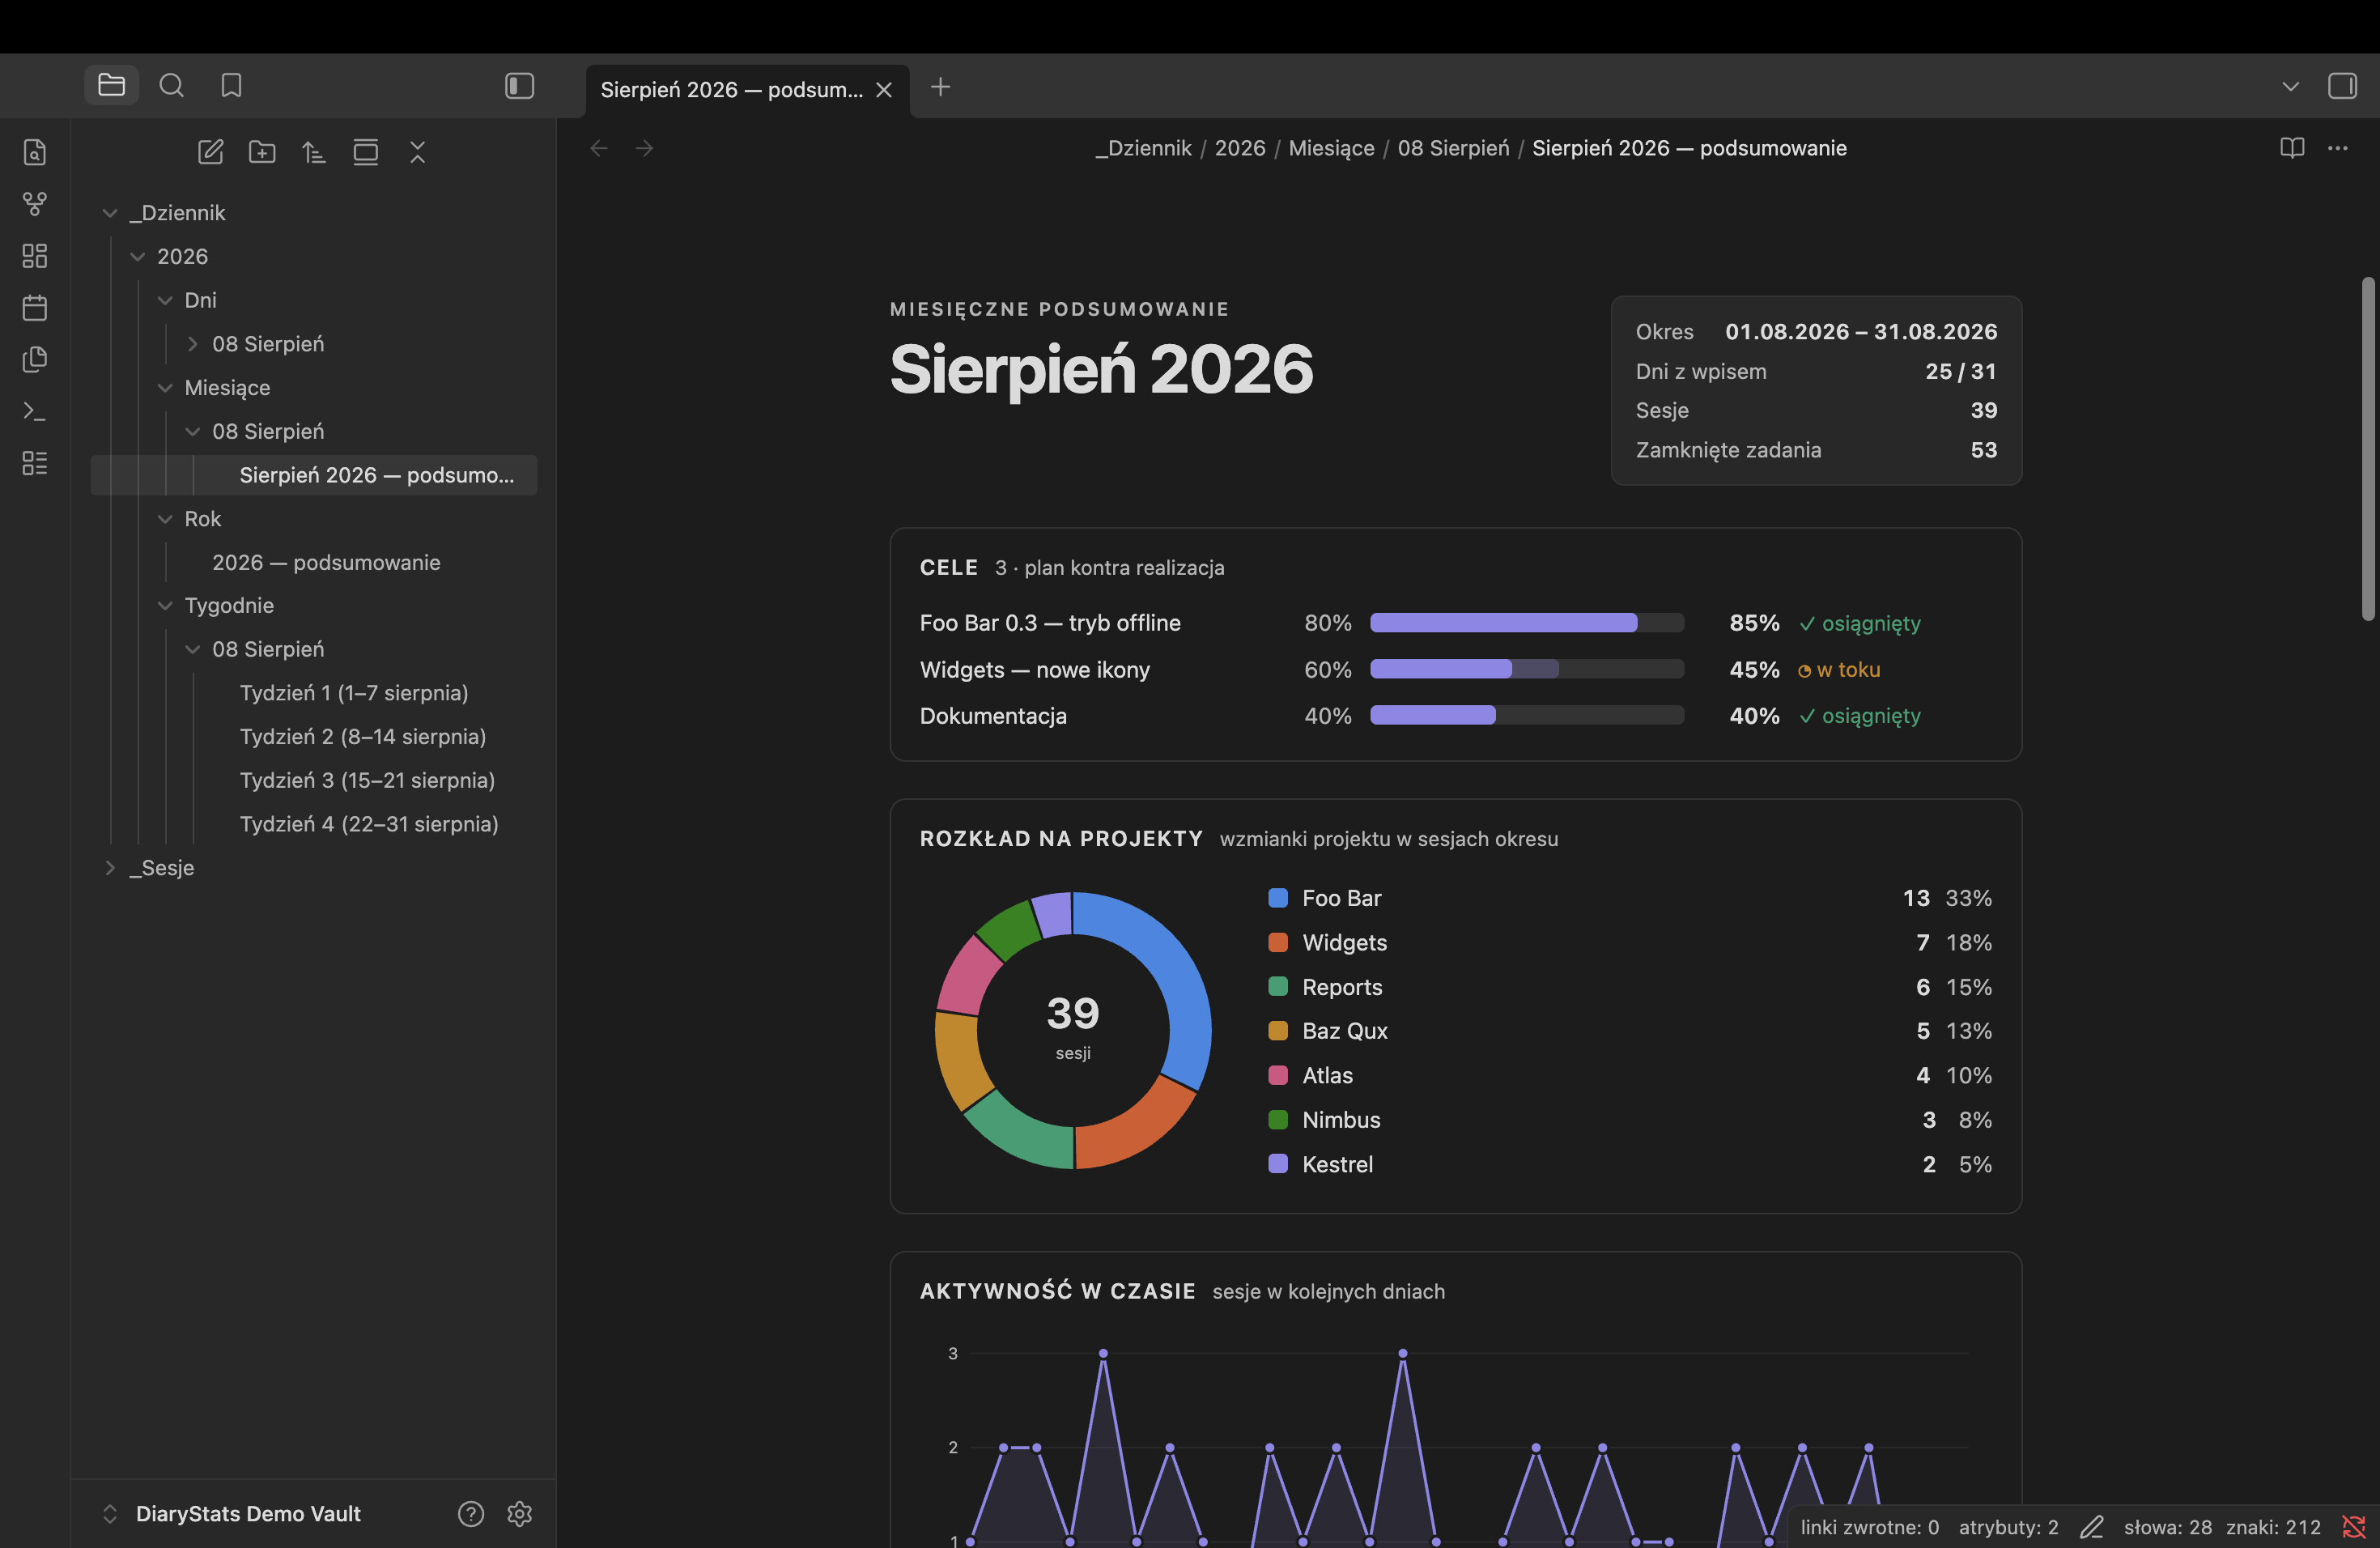Open daily note calendar icon
Screen dimensions: 2380x1548
(x=35, y=308)
